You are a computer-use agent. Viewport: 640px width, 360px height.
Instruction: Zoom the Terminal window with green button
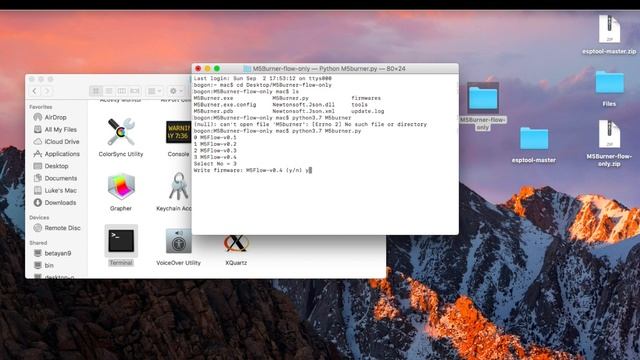[x=217, y=69]
